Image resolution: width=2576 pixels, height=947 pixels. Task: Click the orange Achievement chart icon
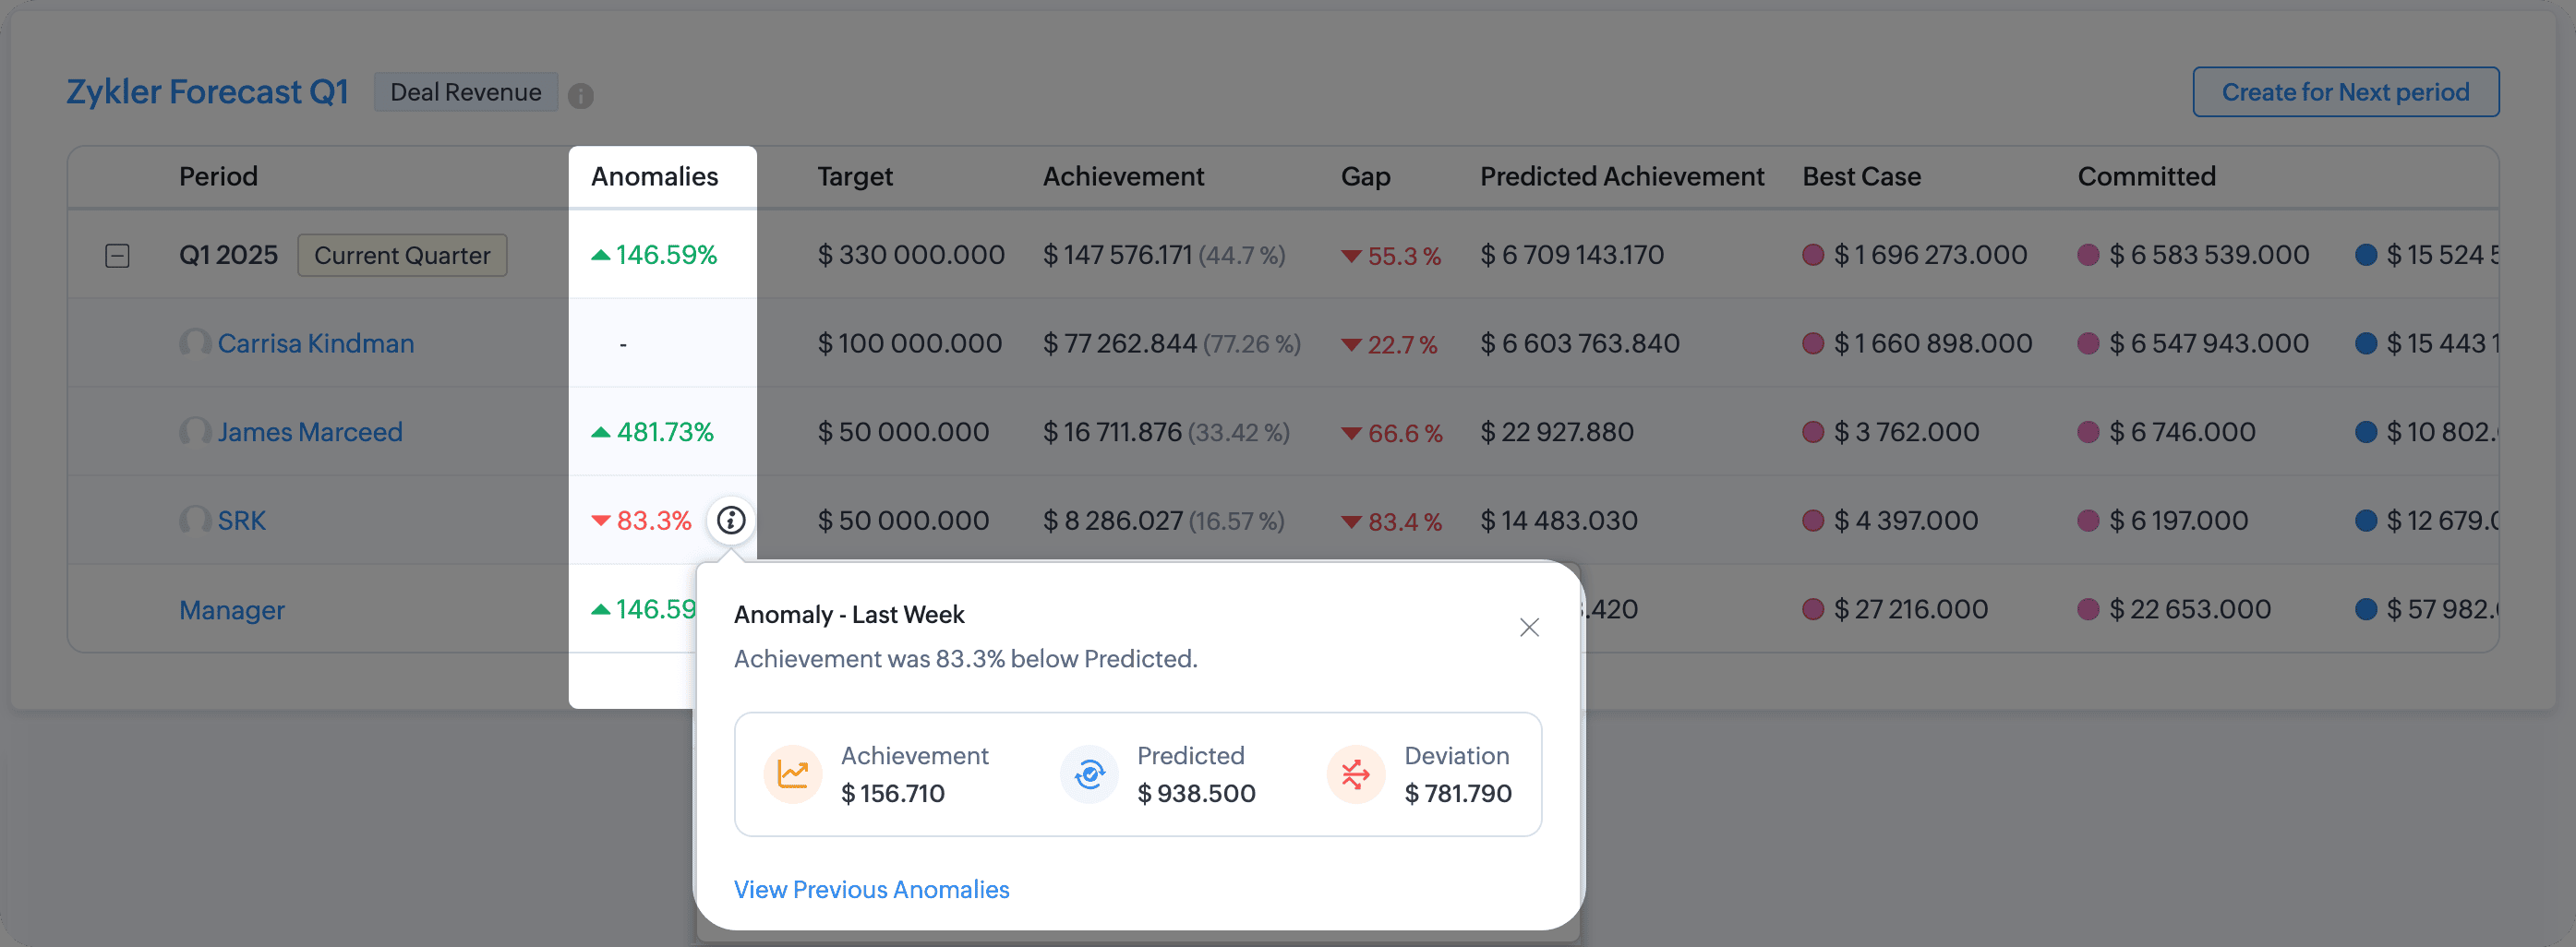[792, 774]
